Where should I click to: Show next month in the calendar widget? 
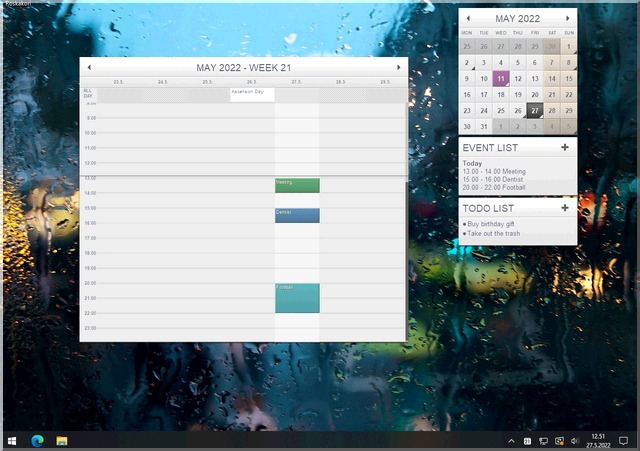(567, 18)
